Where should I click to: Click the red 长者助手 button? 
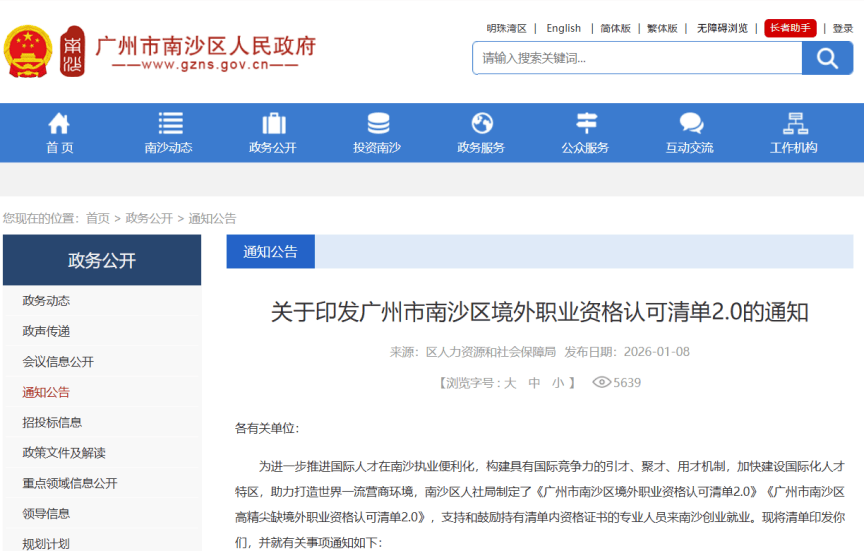pos(790,28)
